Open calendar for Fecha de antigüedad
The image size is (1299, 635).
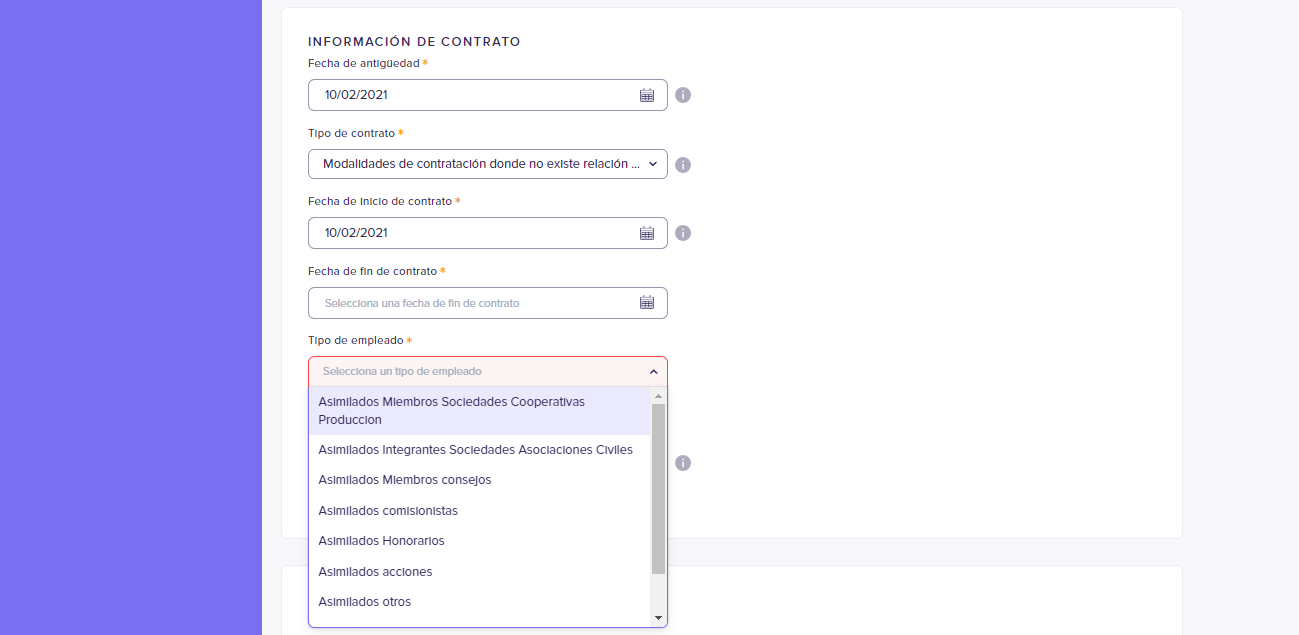click(647, 95)
